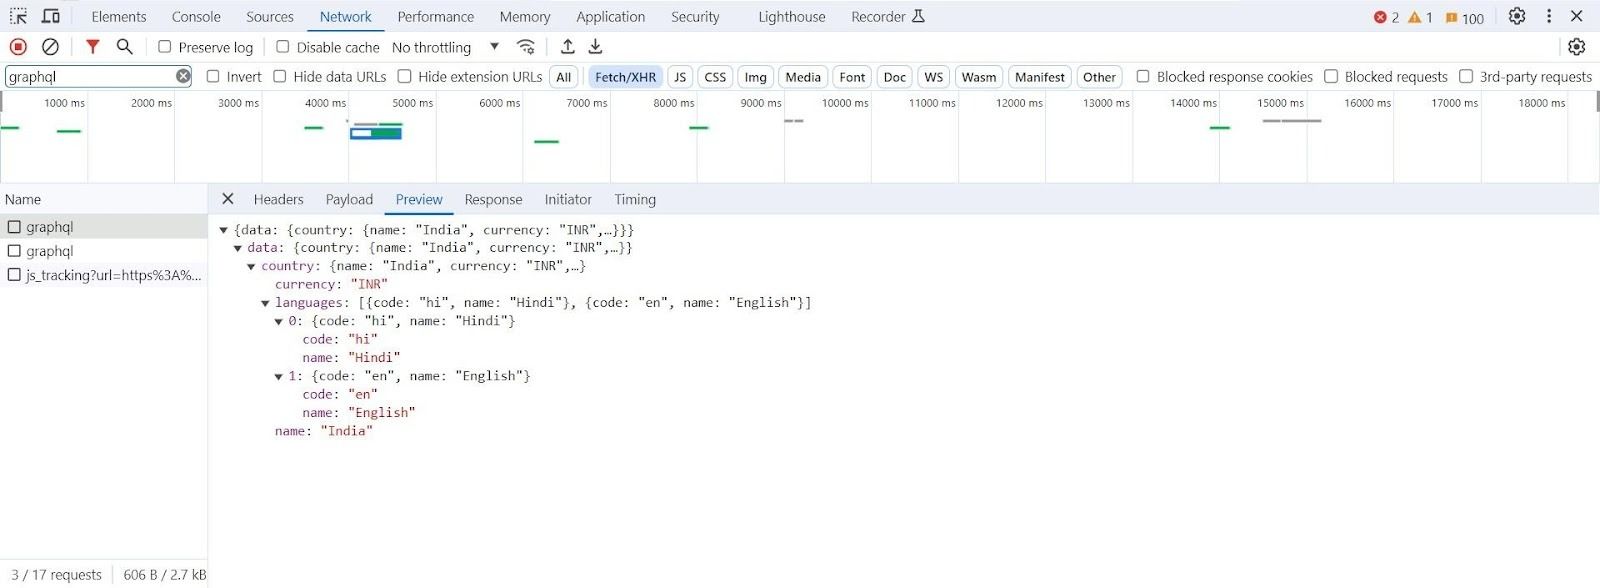Tick the checkbox beside js_tracking request
Viewport: 1600px width, 588px height.
pyautogui.click(x=14, y=275)
